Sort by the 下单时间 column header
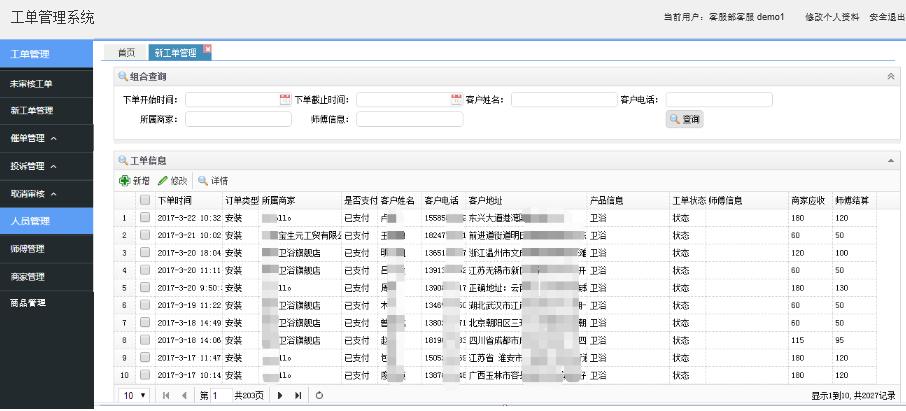 [x=189, y=201]
